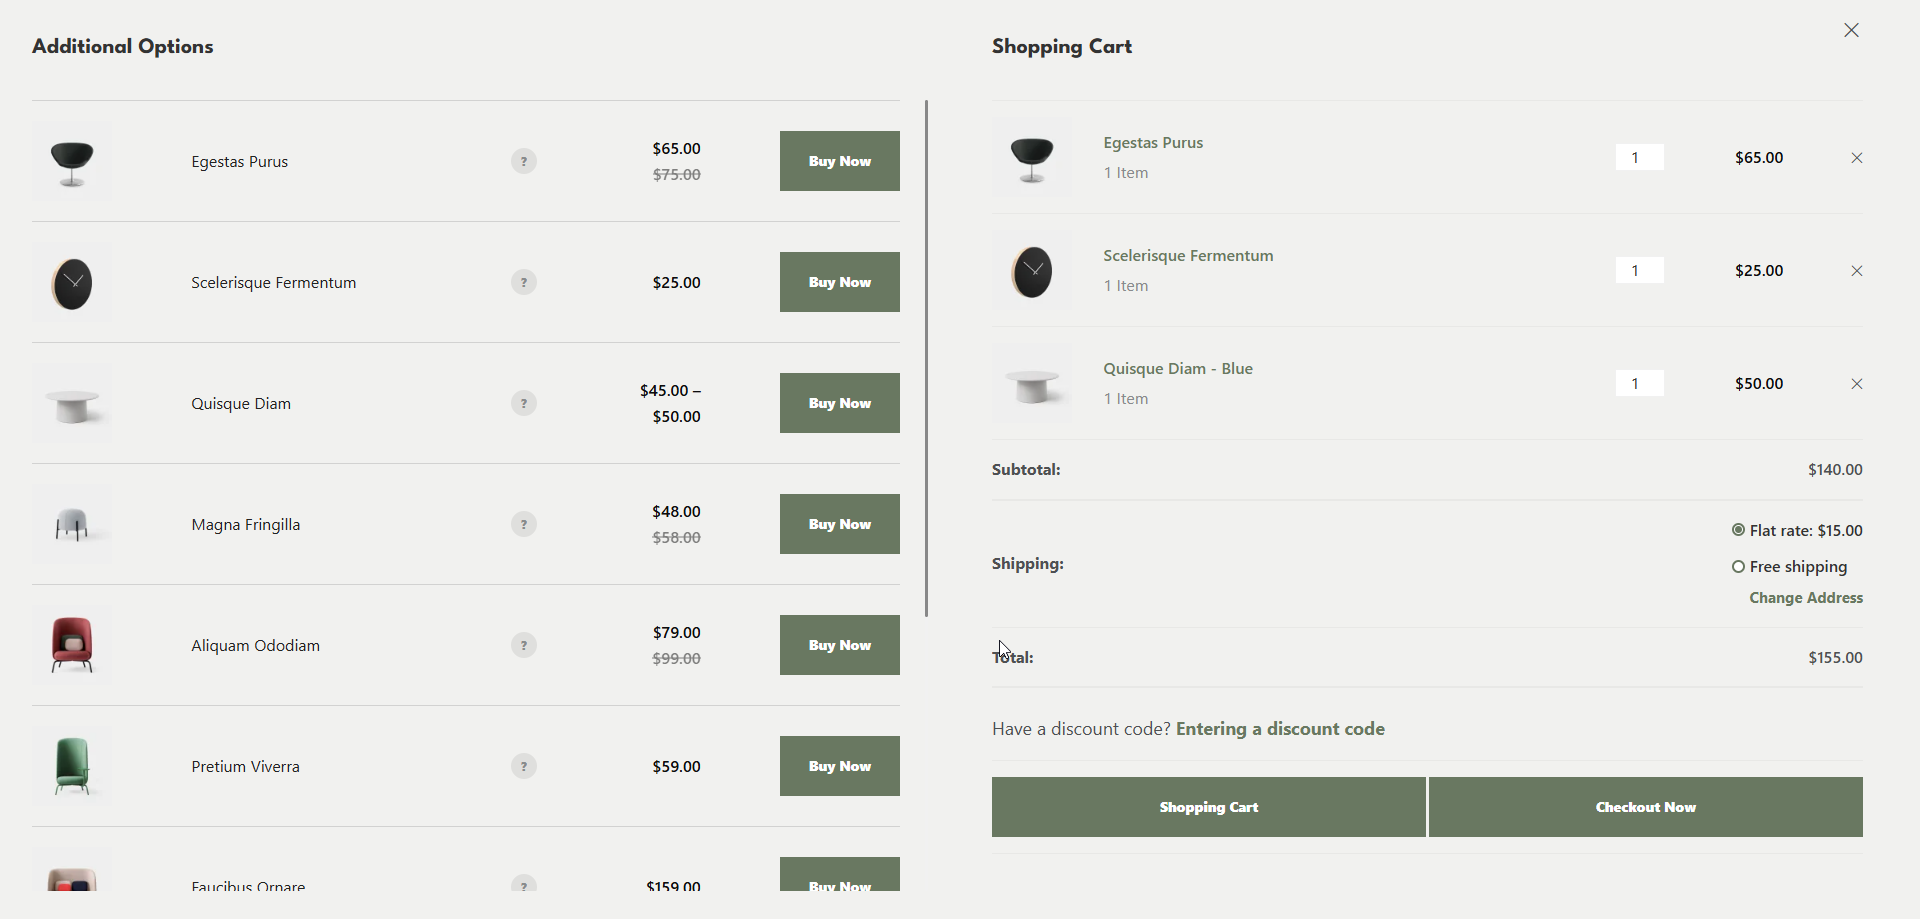The height and width of the screenshot is (919, 1920).
Task: Remove Scelerisque Fermentum from the cart
Action: 1856,271
